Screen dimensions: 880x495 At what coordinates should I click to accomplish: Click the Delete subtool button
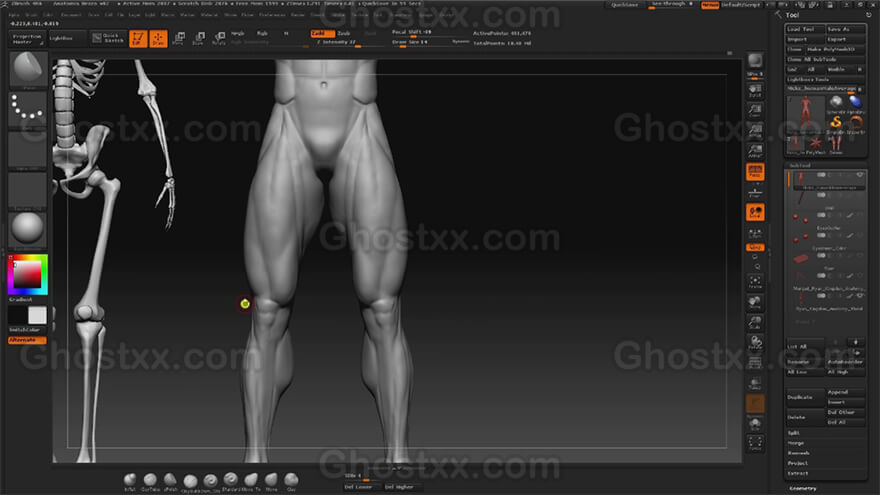tap(805, 418)
